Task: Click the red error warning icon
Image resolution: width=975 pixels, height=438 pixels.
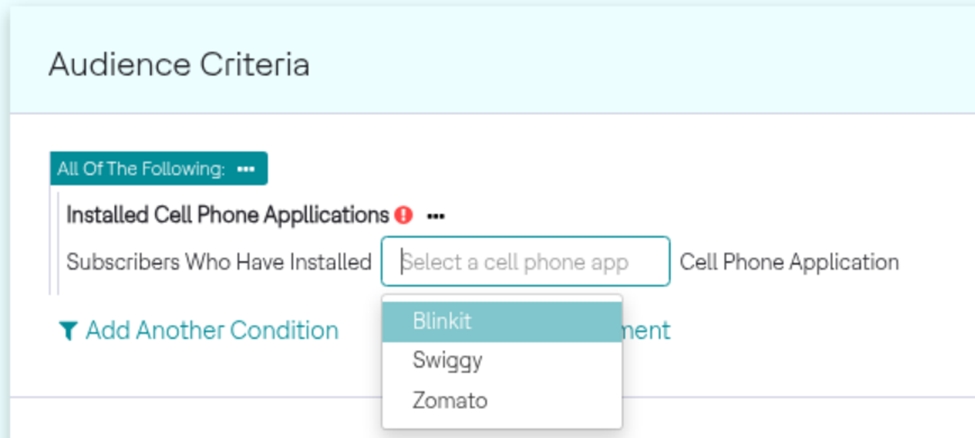Action: click(x=403, y=215)
